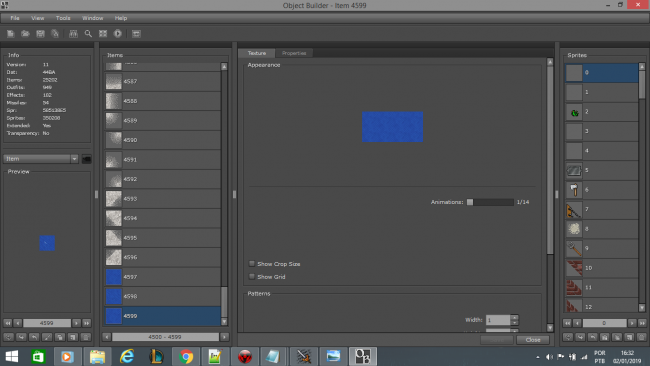Click the New file toolbar icon
The image size is (650, 366).
point(10,34)
